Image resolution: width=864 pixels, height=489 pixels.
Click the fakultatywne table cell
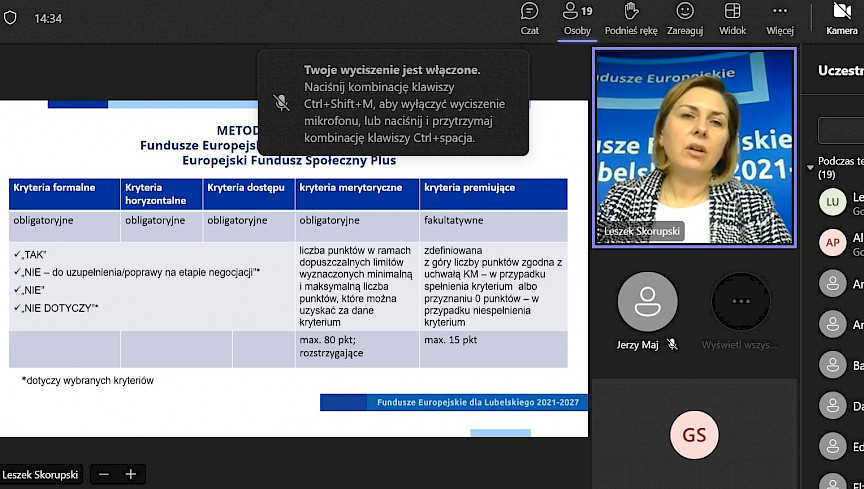493,226
